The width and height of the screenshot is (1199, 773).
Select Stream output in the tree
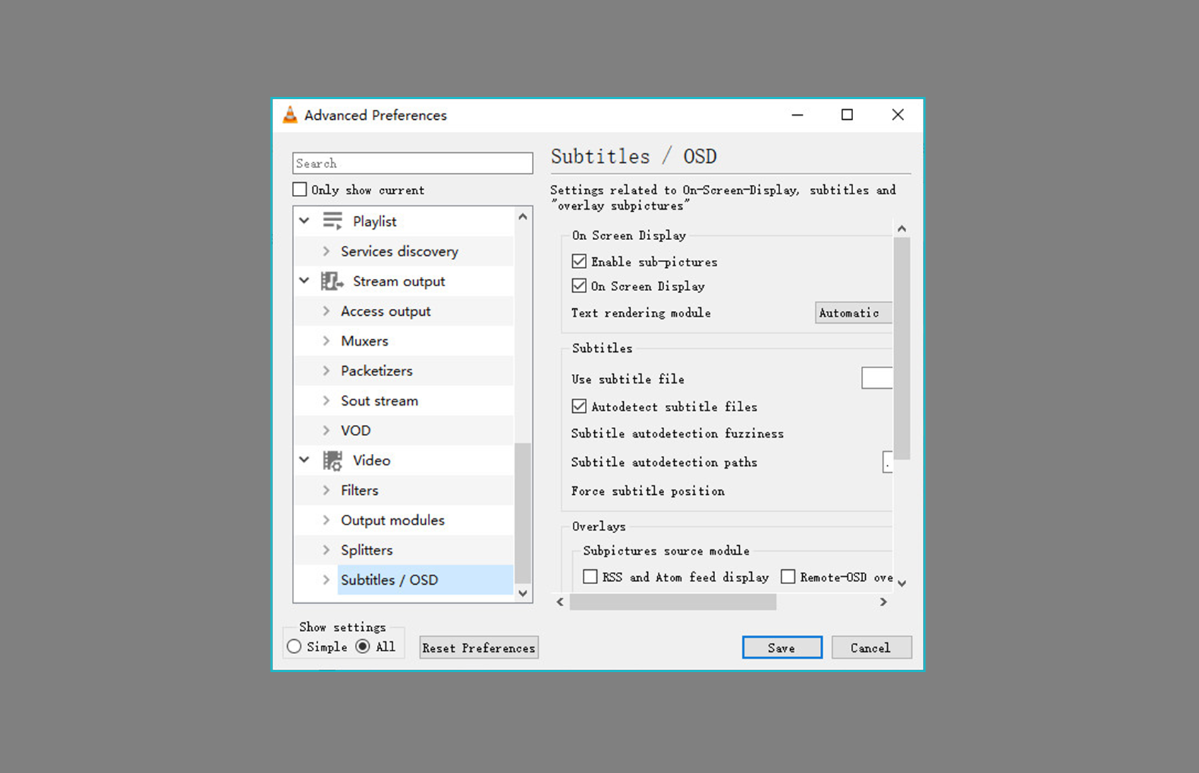[x=398, y=281]
